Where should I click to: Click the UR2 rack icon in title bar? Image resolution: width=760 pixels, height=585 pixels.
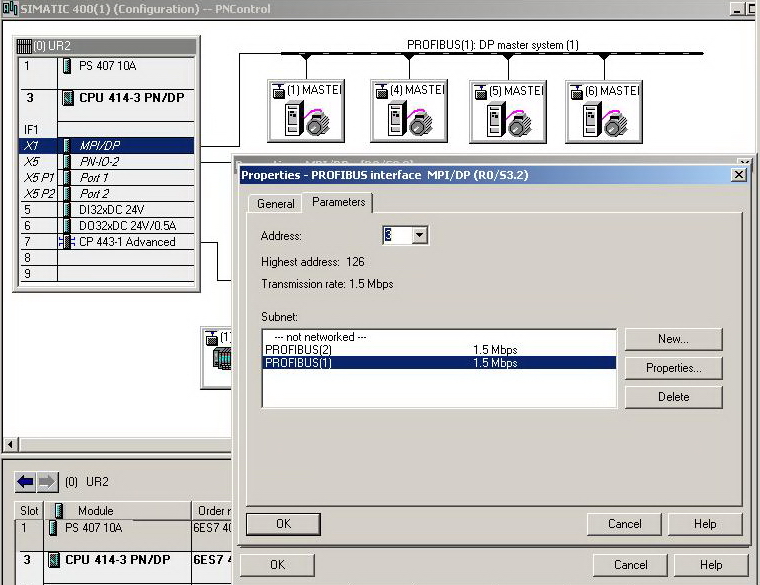tap(24, 46)
